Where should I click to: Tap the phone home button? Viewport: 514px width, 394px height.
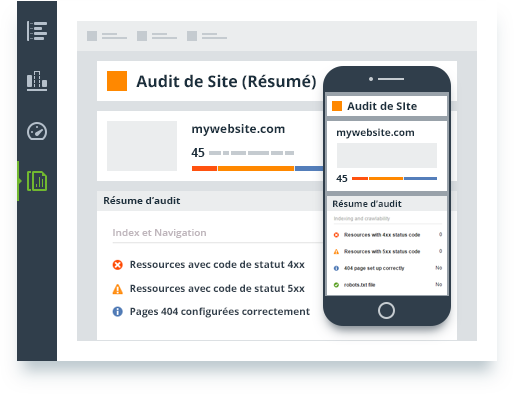pyautogui.click(x=386, y=311)
